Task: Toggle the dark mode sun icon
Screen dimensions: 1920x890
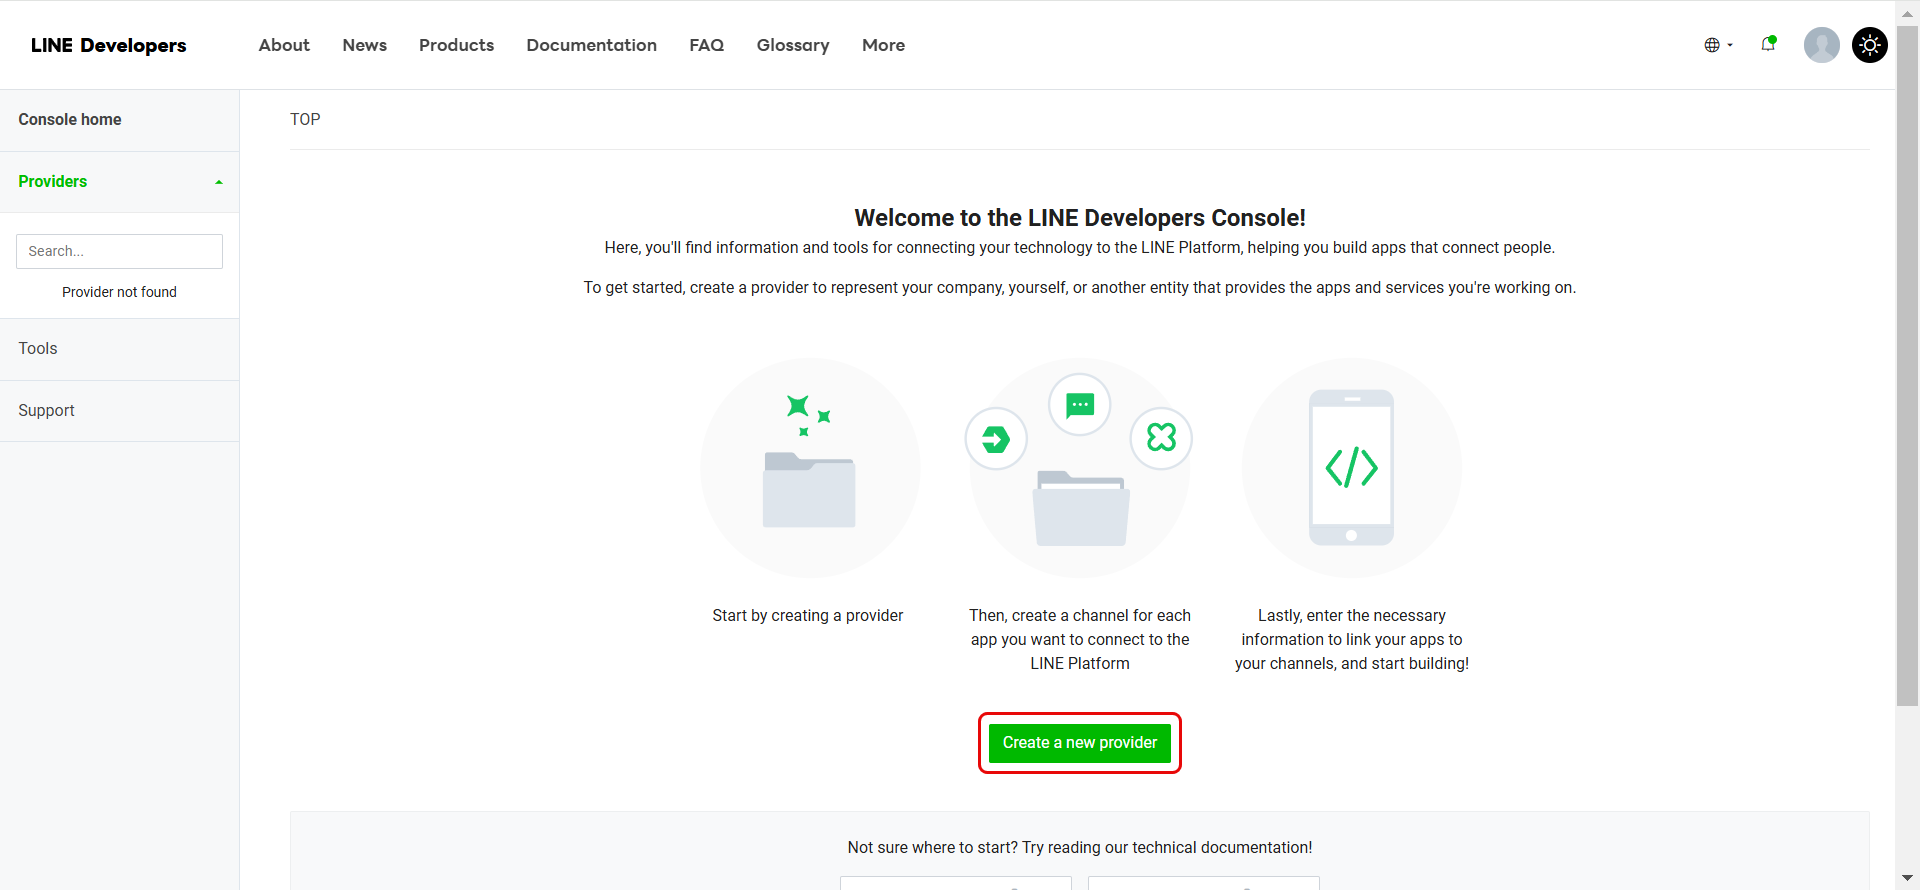Action: pos(1869,45)
